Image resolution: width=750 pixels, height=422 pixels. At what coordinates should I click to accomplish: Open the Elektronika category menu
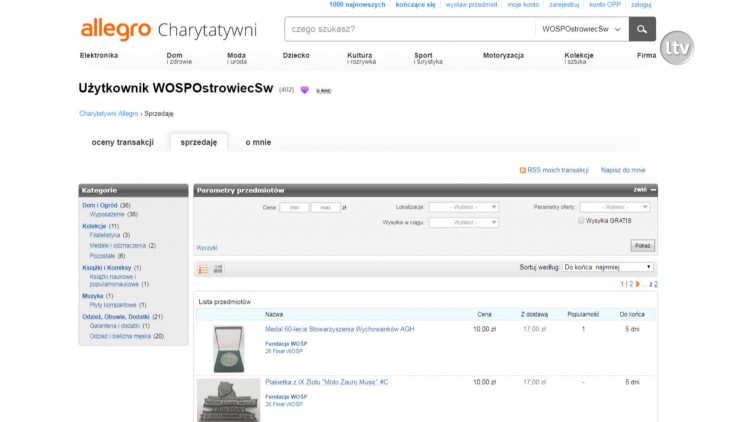pos(99,56)
